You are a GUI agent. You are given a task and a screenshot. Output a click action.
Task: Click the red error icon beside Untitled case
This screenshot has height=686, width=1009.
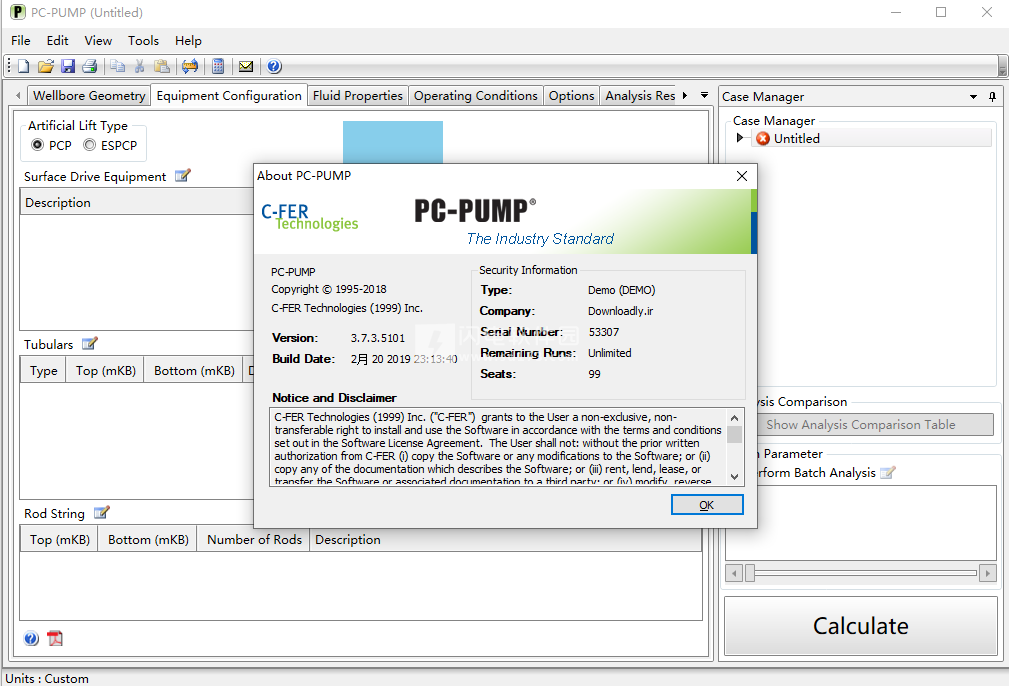(x=763, y=138)
